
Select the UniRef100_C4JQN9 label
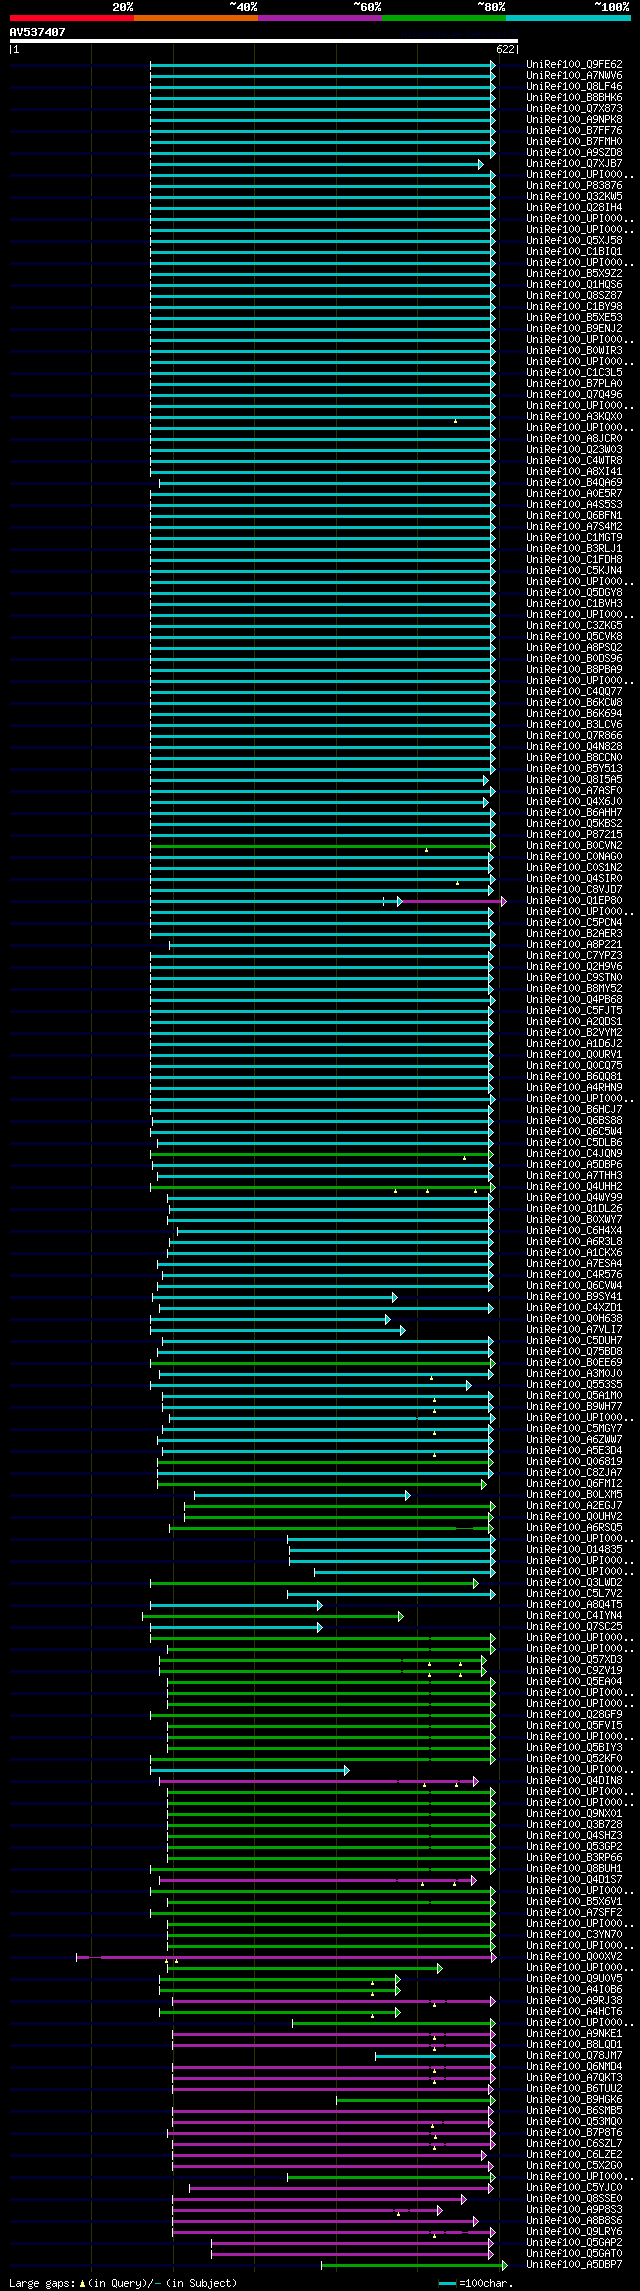pyautogui.click(x=574, y=1154)
